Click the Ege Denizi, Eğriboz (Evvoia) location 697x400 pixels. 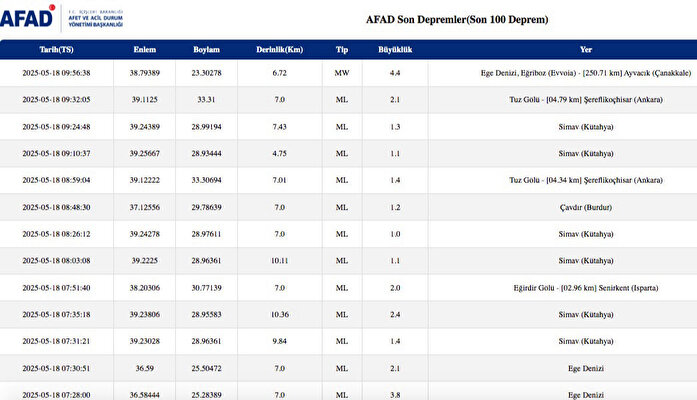[586, 73]
